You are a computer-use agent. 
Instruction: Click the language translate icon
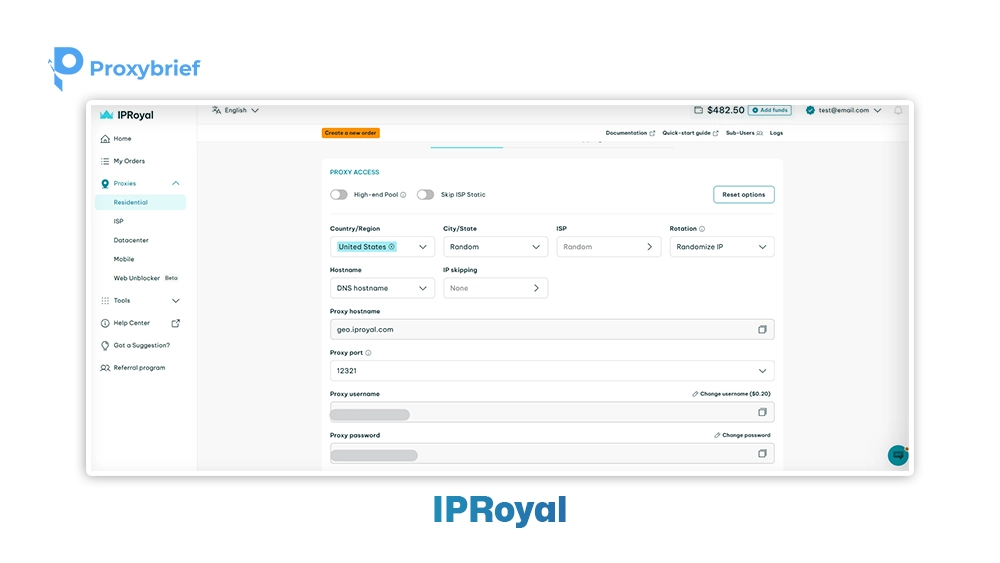tap(216, 110)
